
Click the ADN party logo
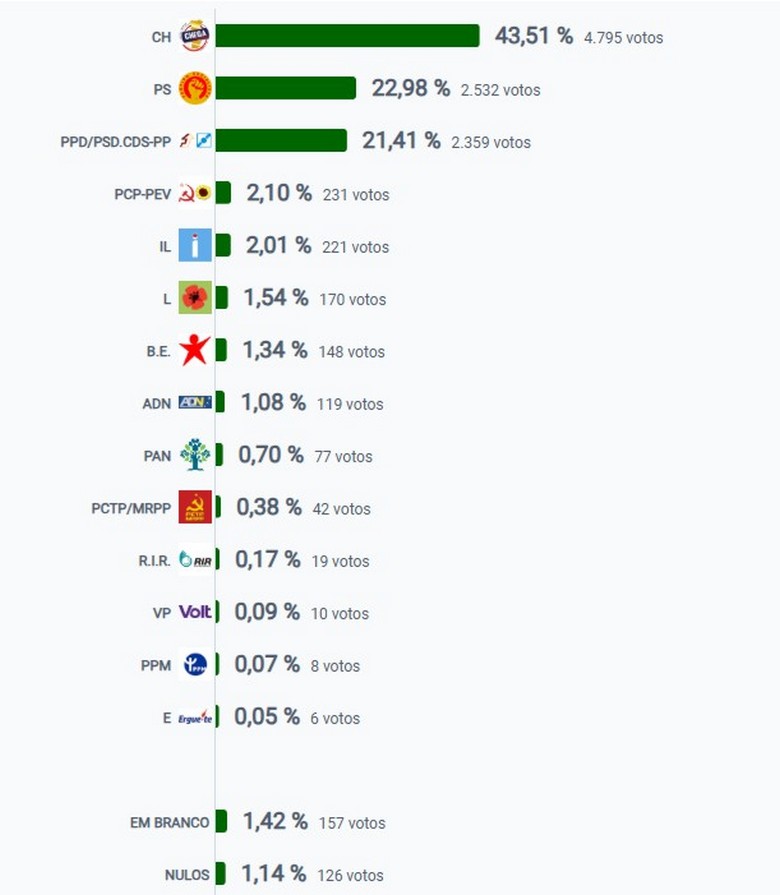(194, 403)
